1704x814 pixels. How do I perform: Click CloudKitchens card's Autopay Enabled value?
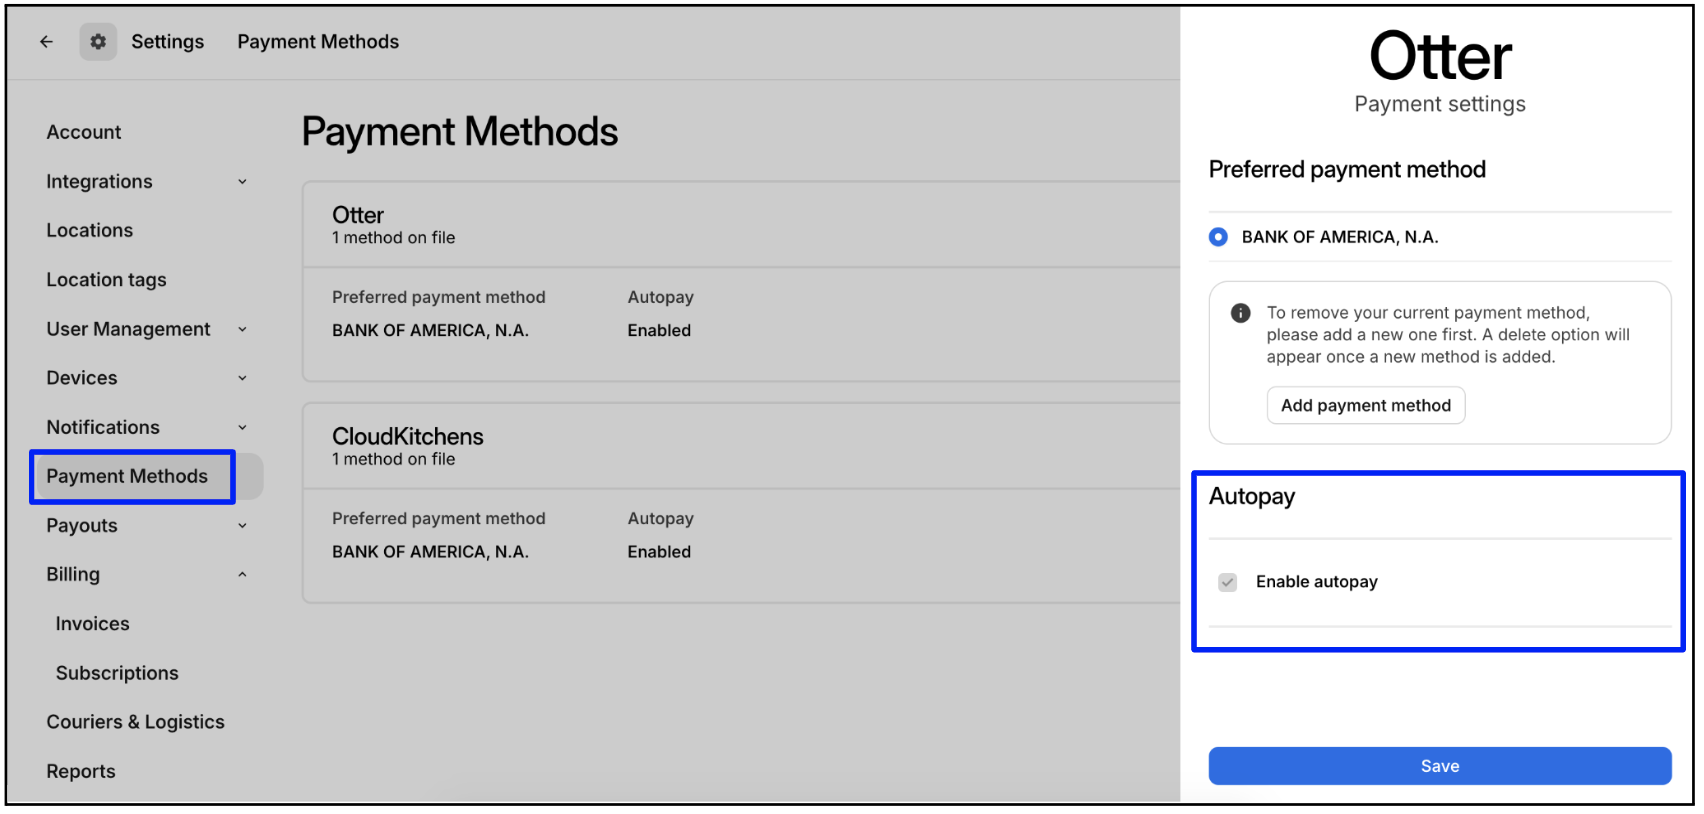pos(659,552)
